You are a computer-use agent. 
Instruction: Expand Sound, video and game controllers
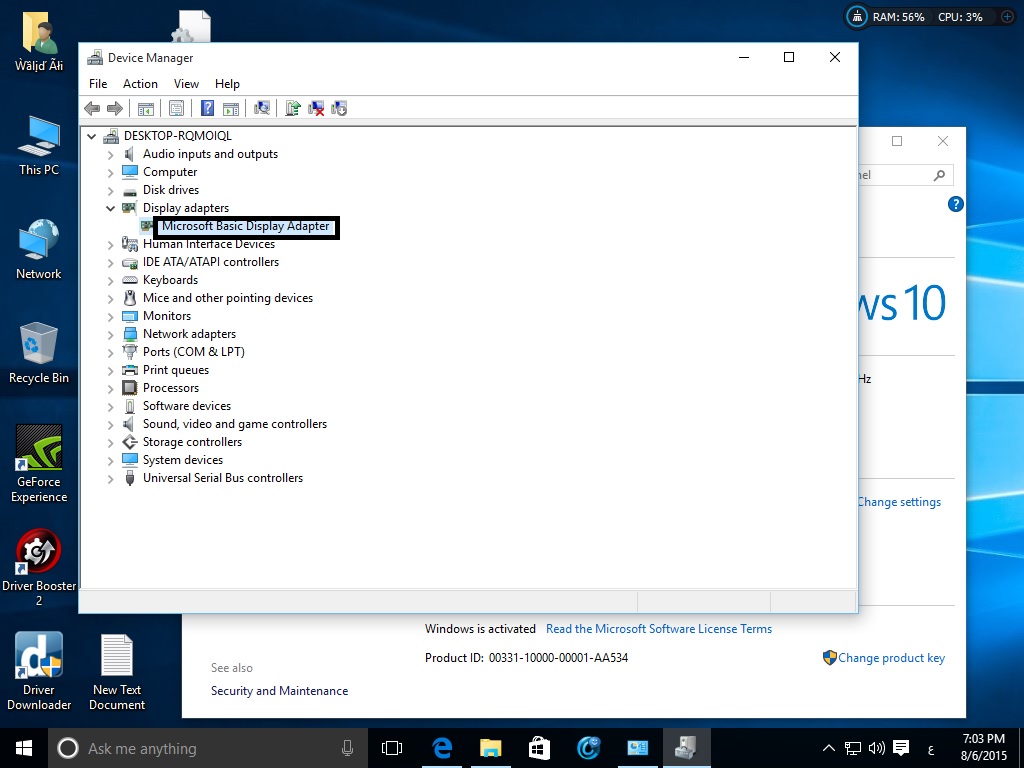tap(110, 425)
